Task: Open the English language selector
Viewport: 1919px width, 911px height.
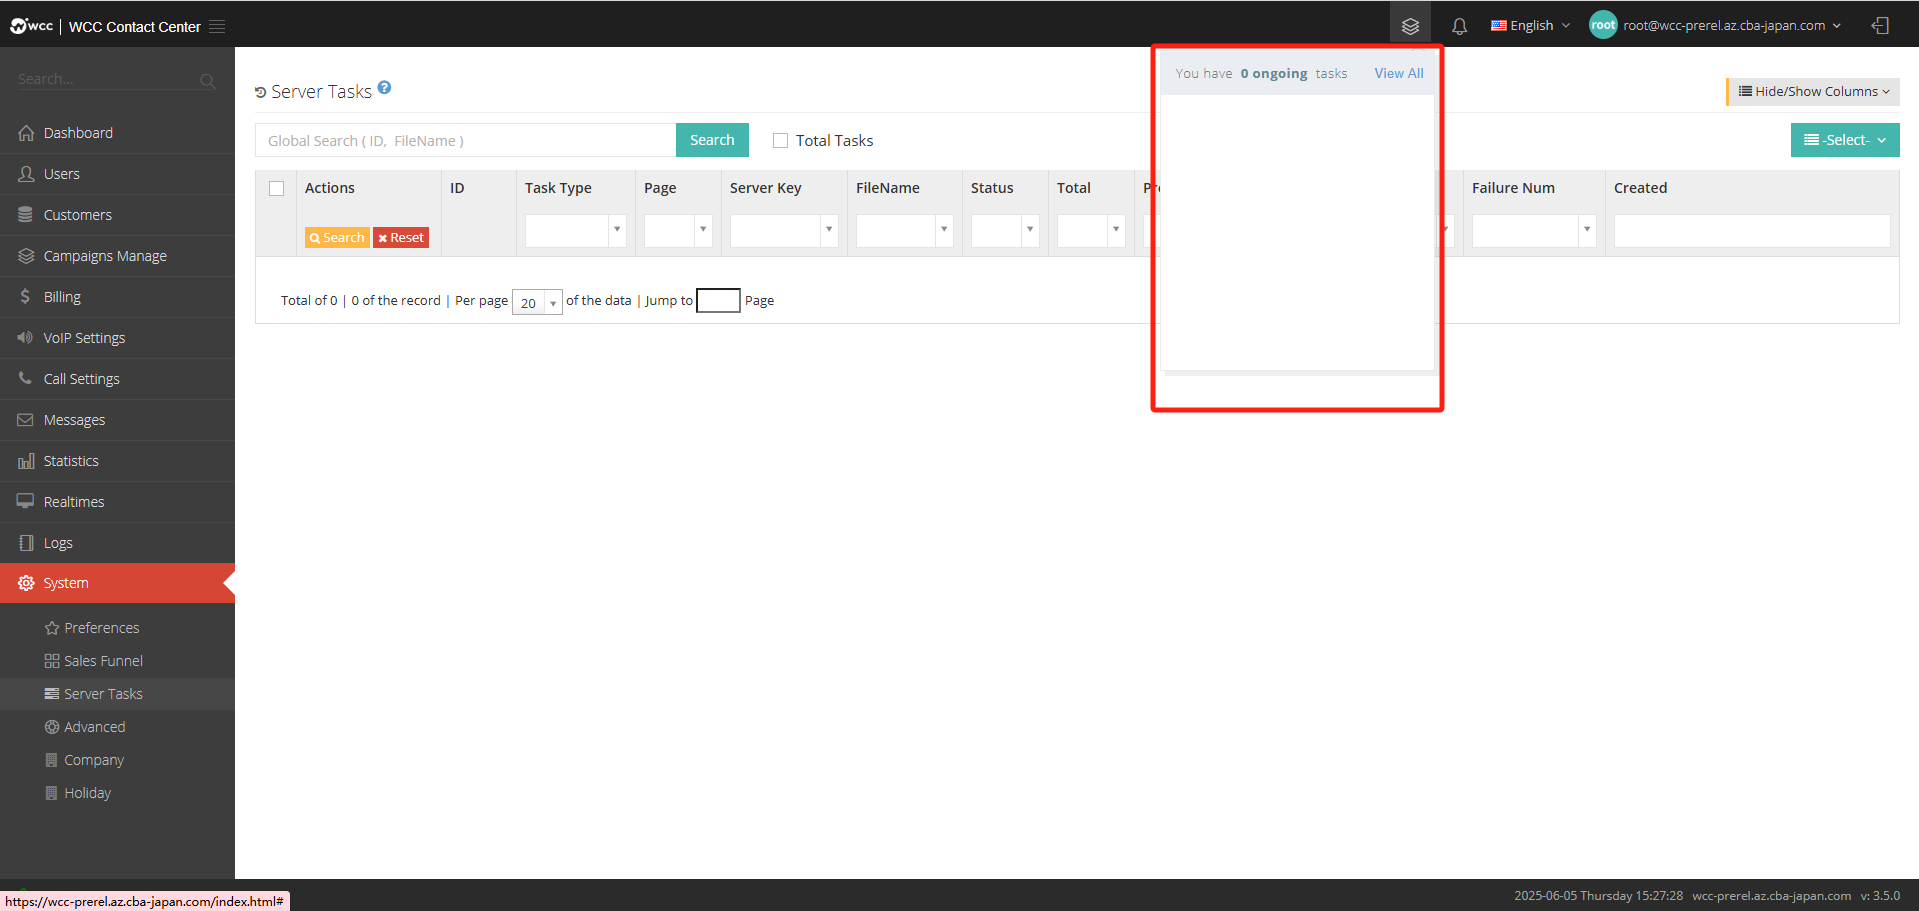Action: pyautogui.click(x=1530, y=26)
